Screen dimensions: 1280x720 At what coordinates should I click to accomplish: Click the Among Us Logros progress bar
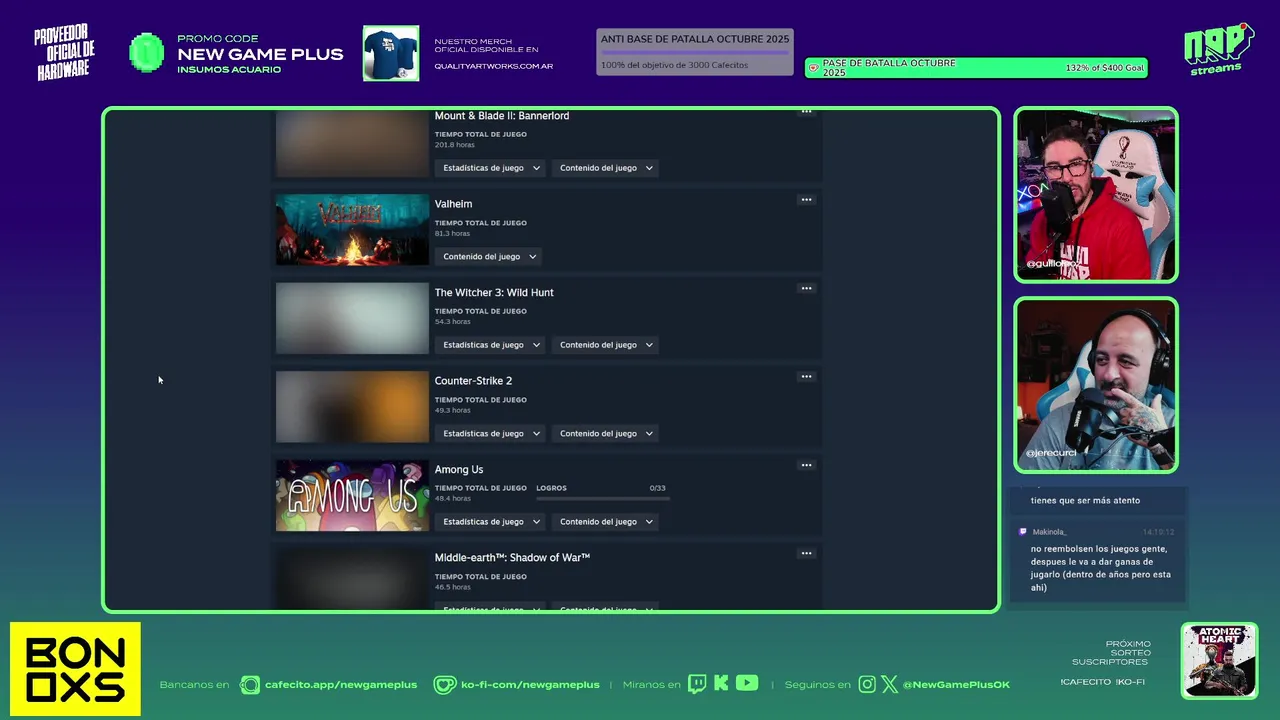click(603, 499)
